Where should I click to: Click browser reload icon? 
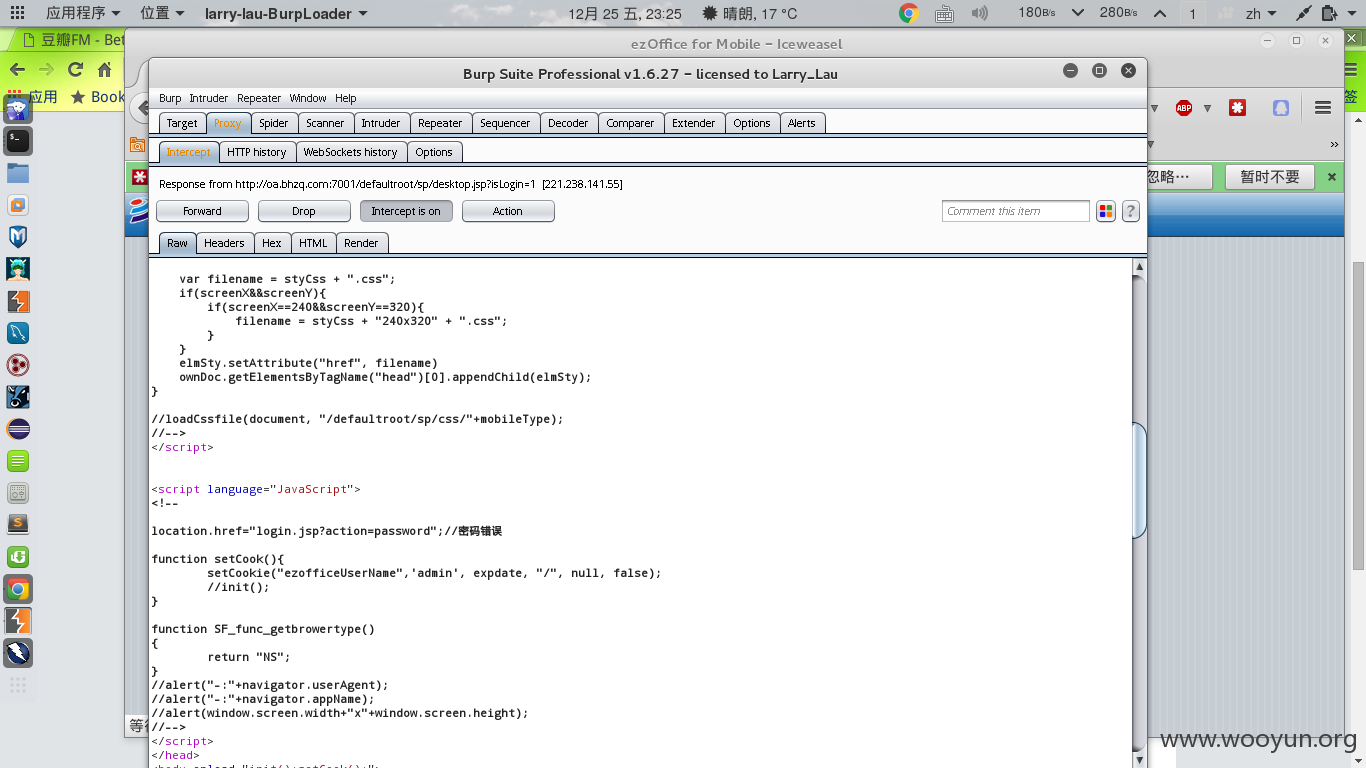(x=75, y=69)
